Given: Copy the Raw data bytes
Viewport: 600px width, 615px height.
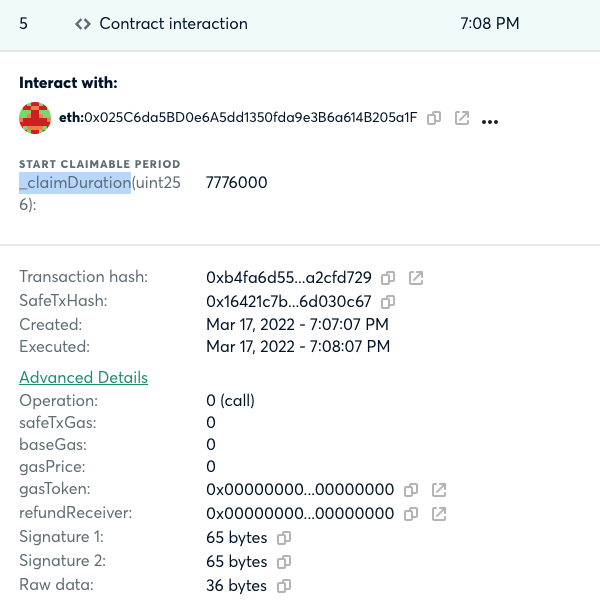Looking at the screenshot, I should point(284,586).
